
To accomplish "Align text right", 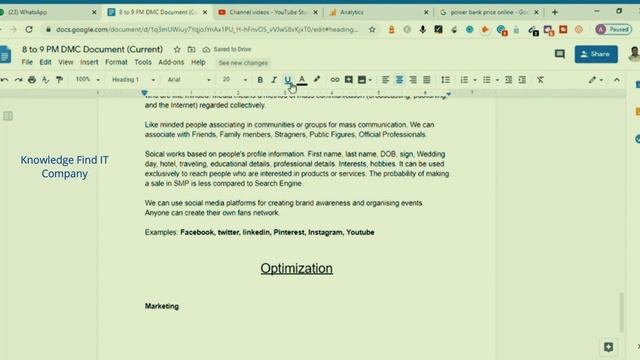I will (413, 80).
